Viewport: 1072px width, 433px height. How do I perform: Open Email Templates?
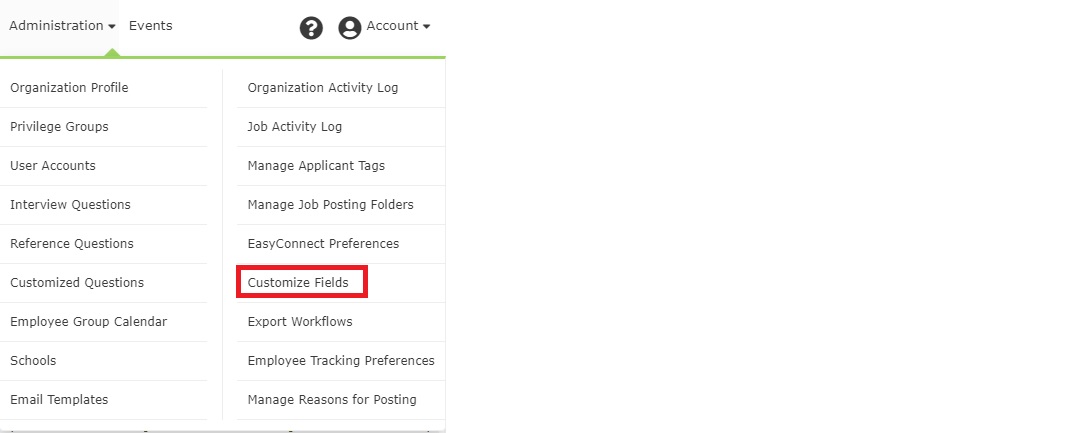pyautogui.click(x=59, y=400)
